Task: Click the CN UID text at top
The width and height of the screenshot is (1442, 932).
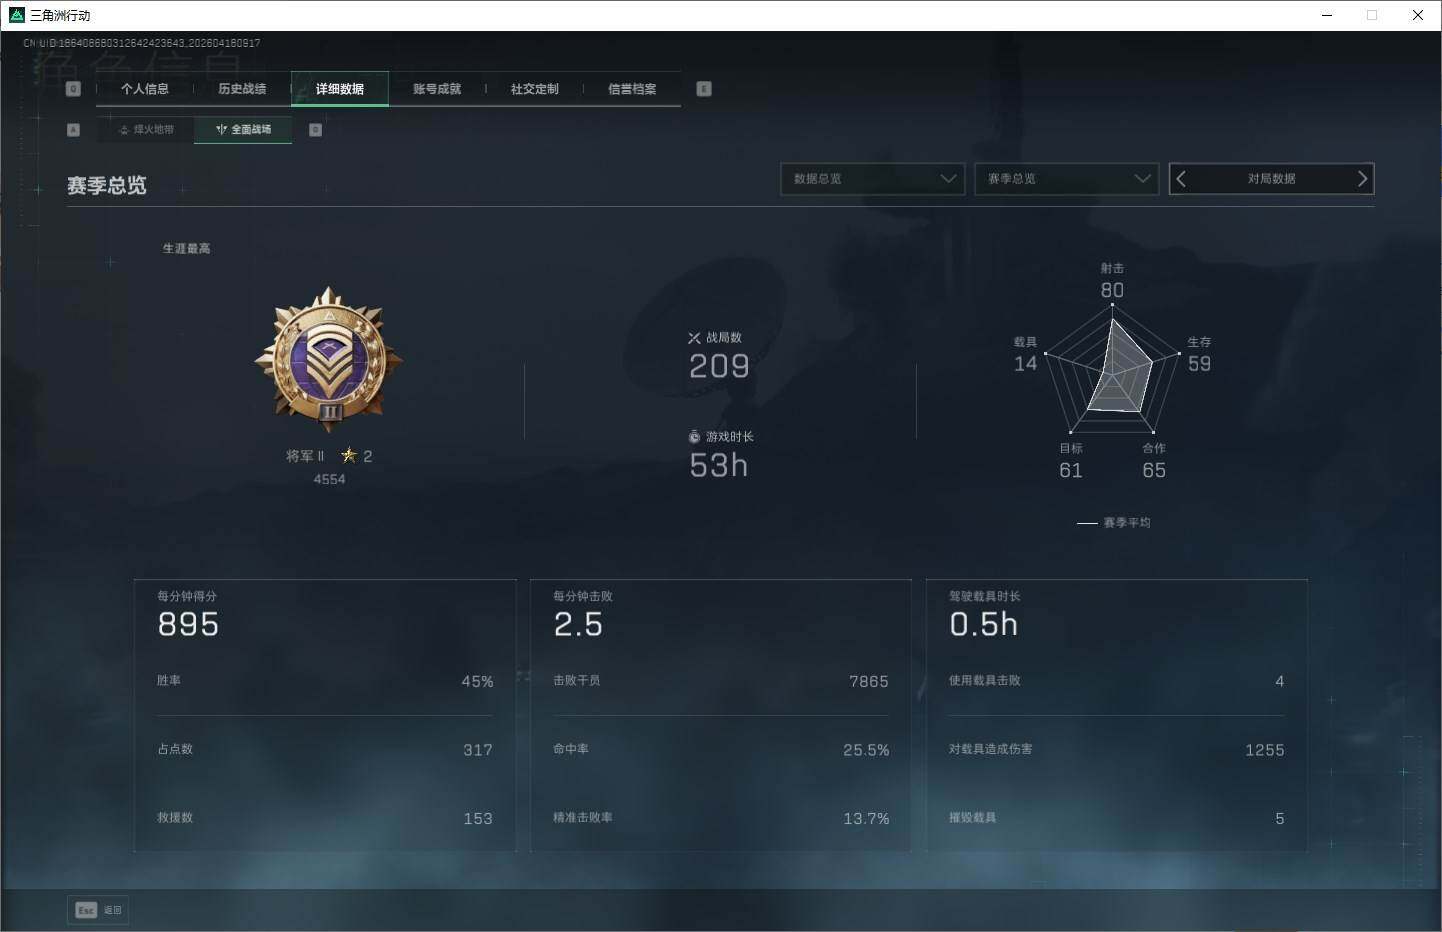Action: (x=142, y=43)
